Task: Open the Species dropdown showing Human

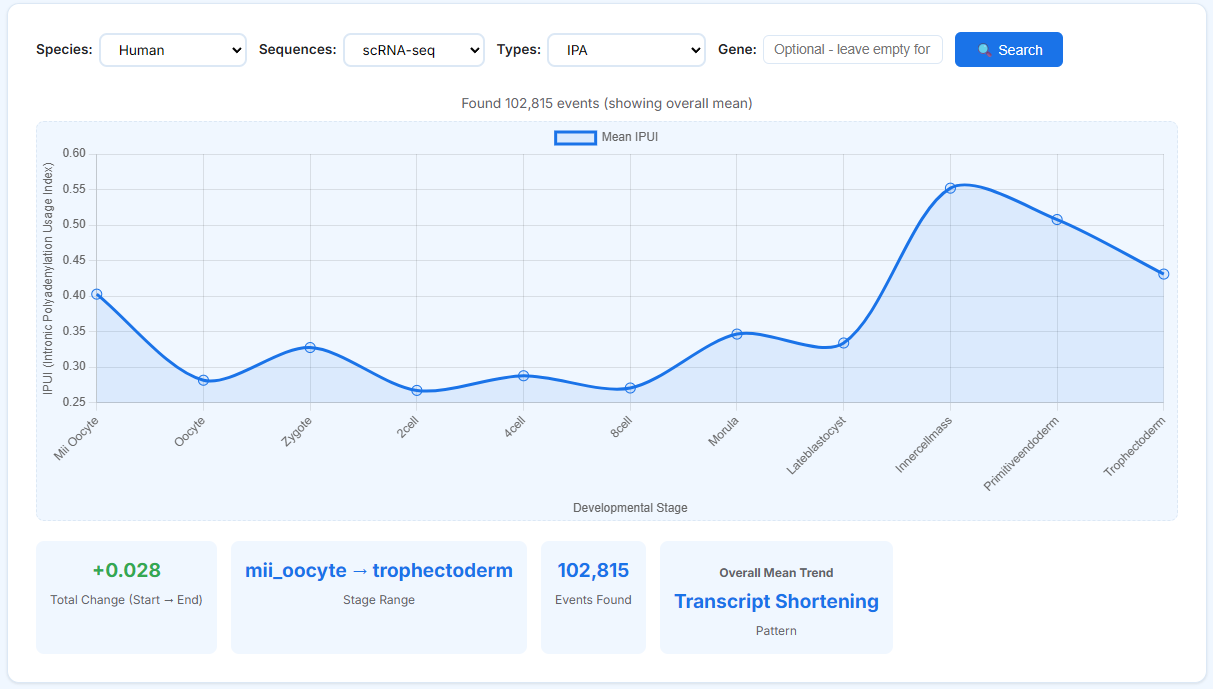Action: tap(173, 50)
